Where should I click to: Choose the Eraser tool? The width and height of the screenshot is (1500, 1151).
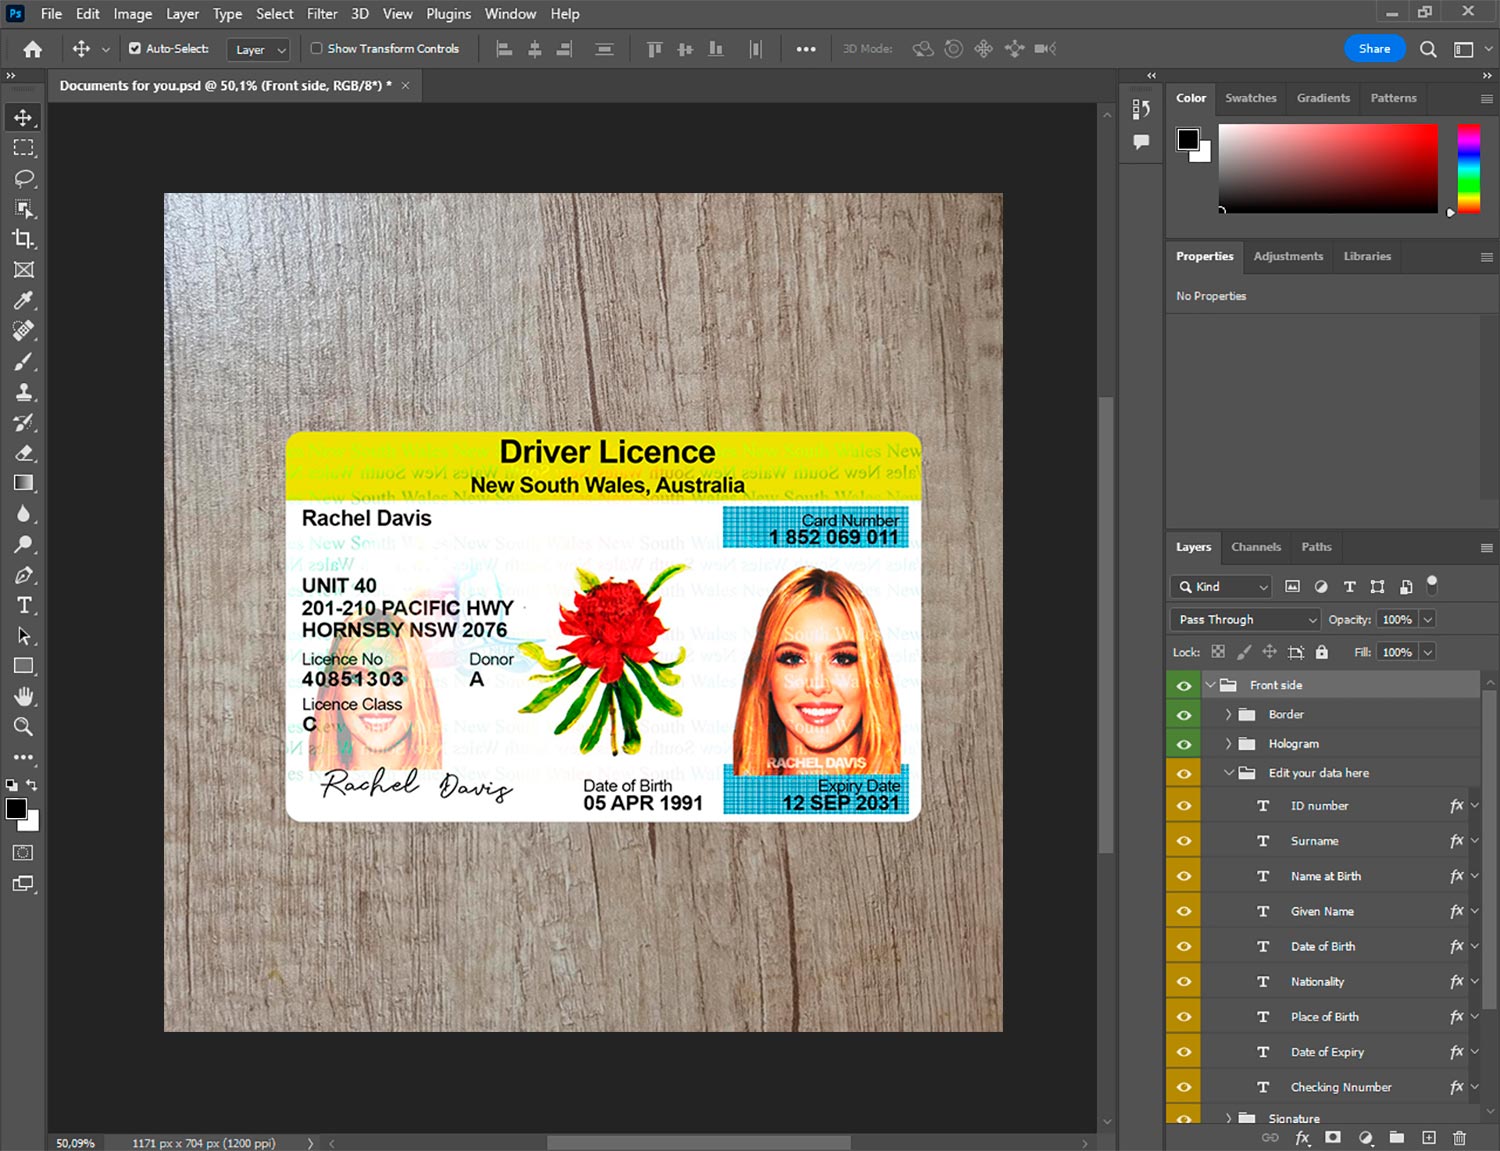click(23, 453)
